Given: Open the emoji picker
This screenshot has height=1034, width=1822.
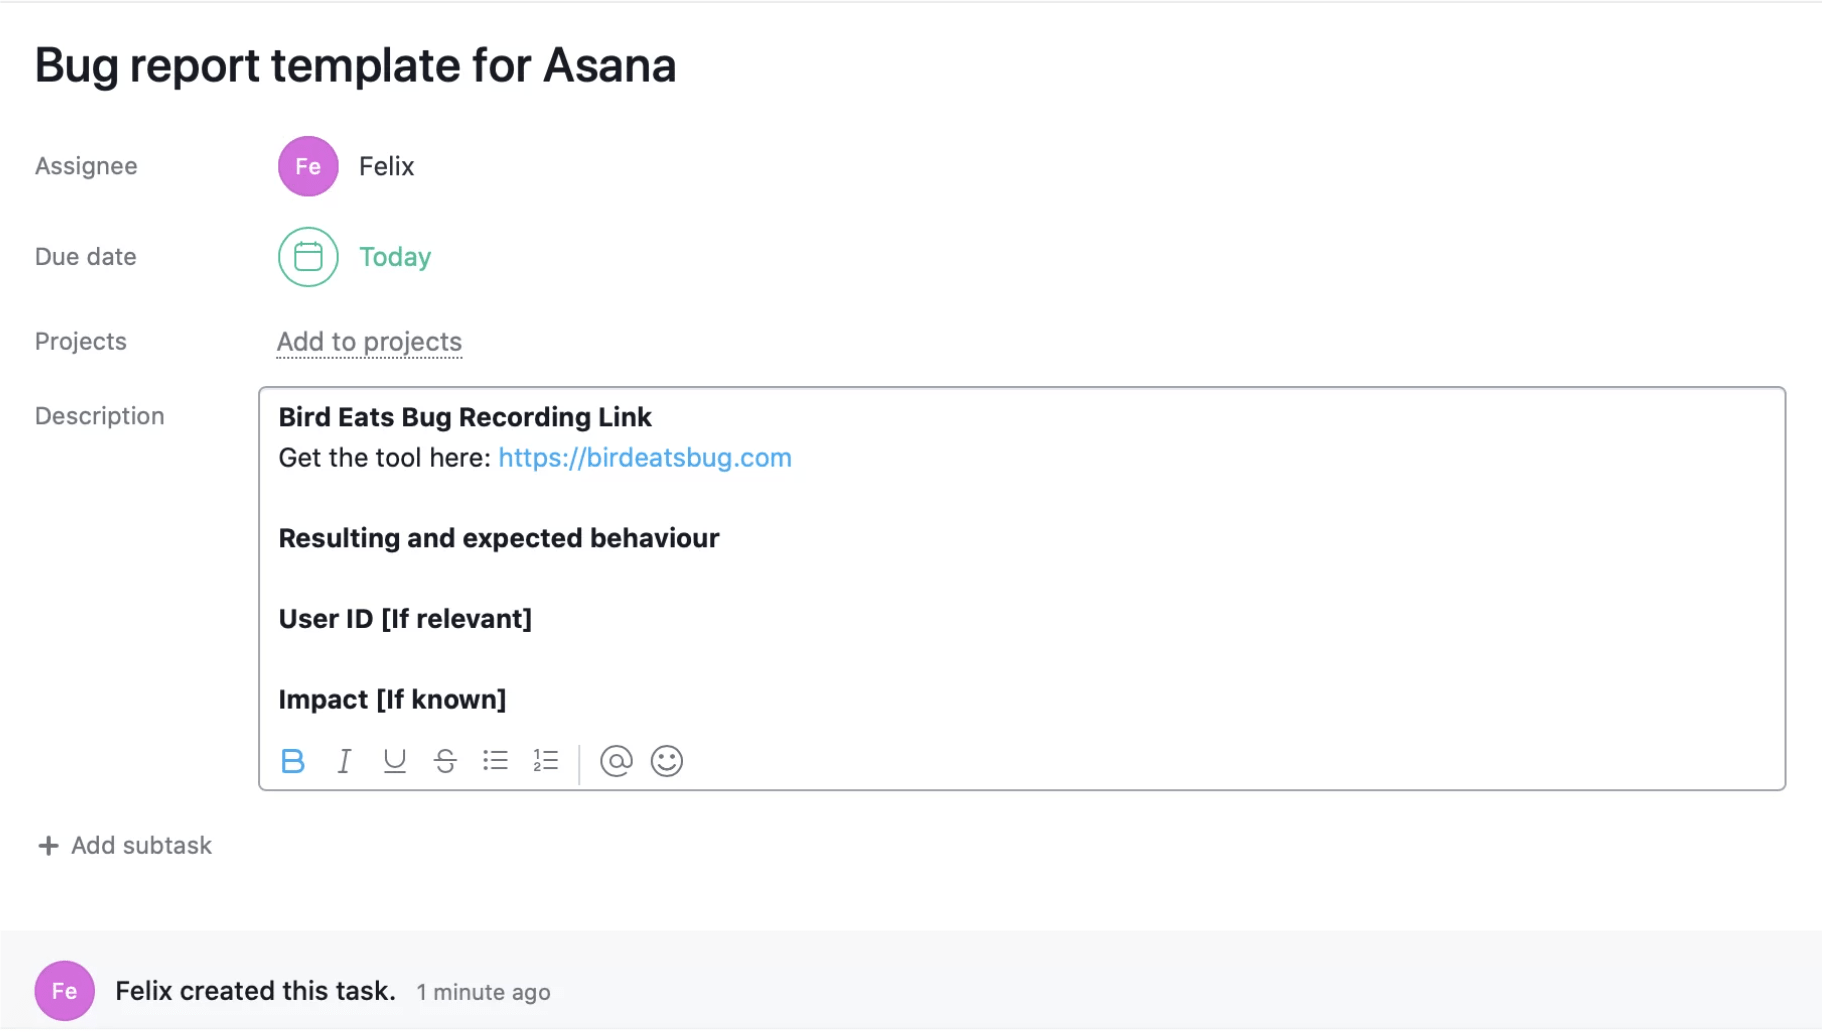Looking at the screenshot, I should [x=667, y=761].
